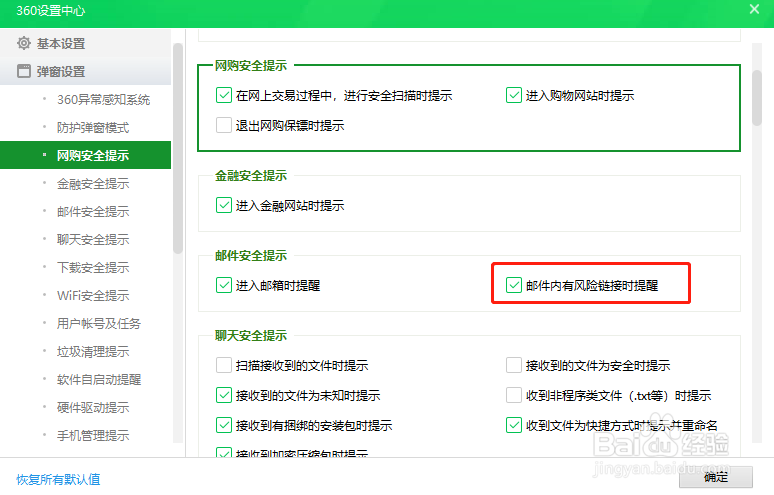774x495 pixels.
Task: Select 360异常感知系统 in sidebar
Action: tap(103, 100)
